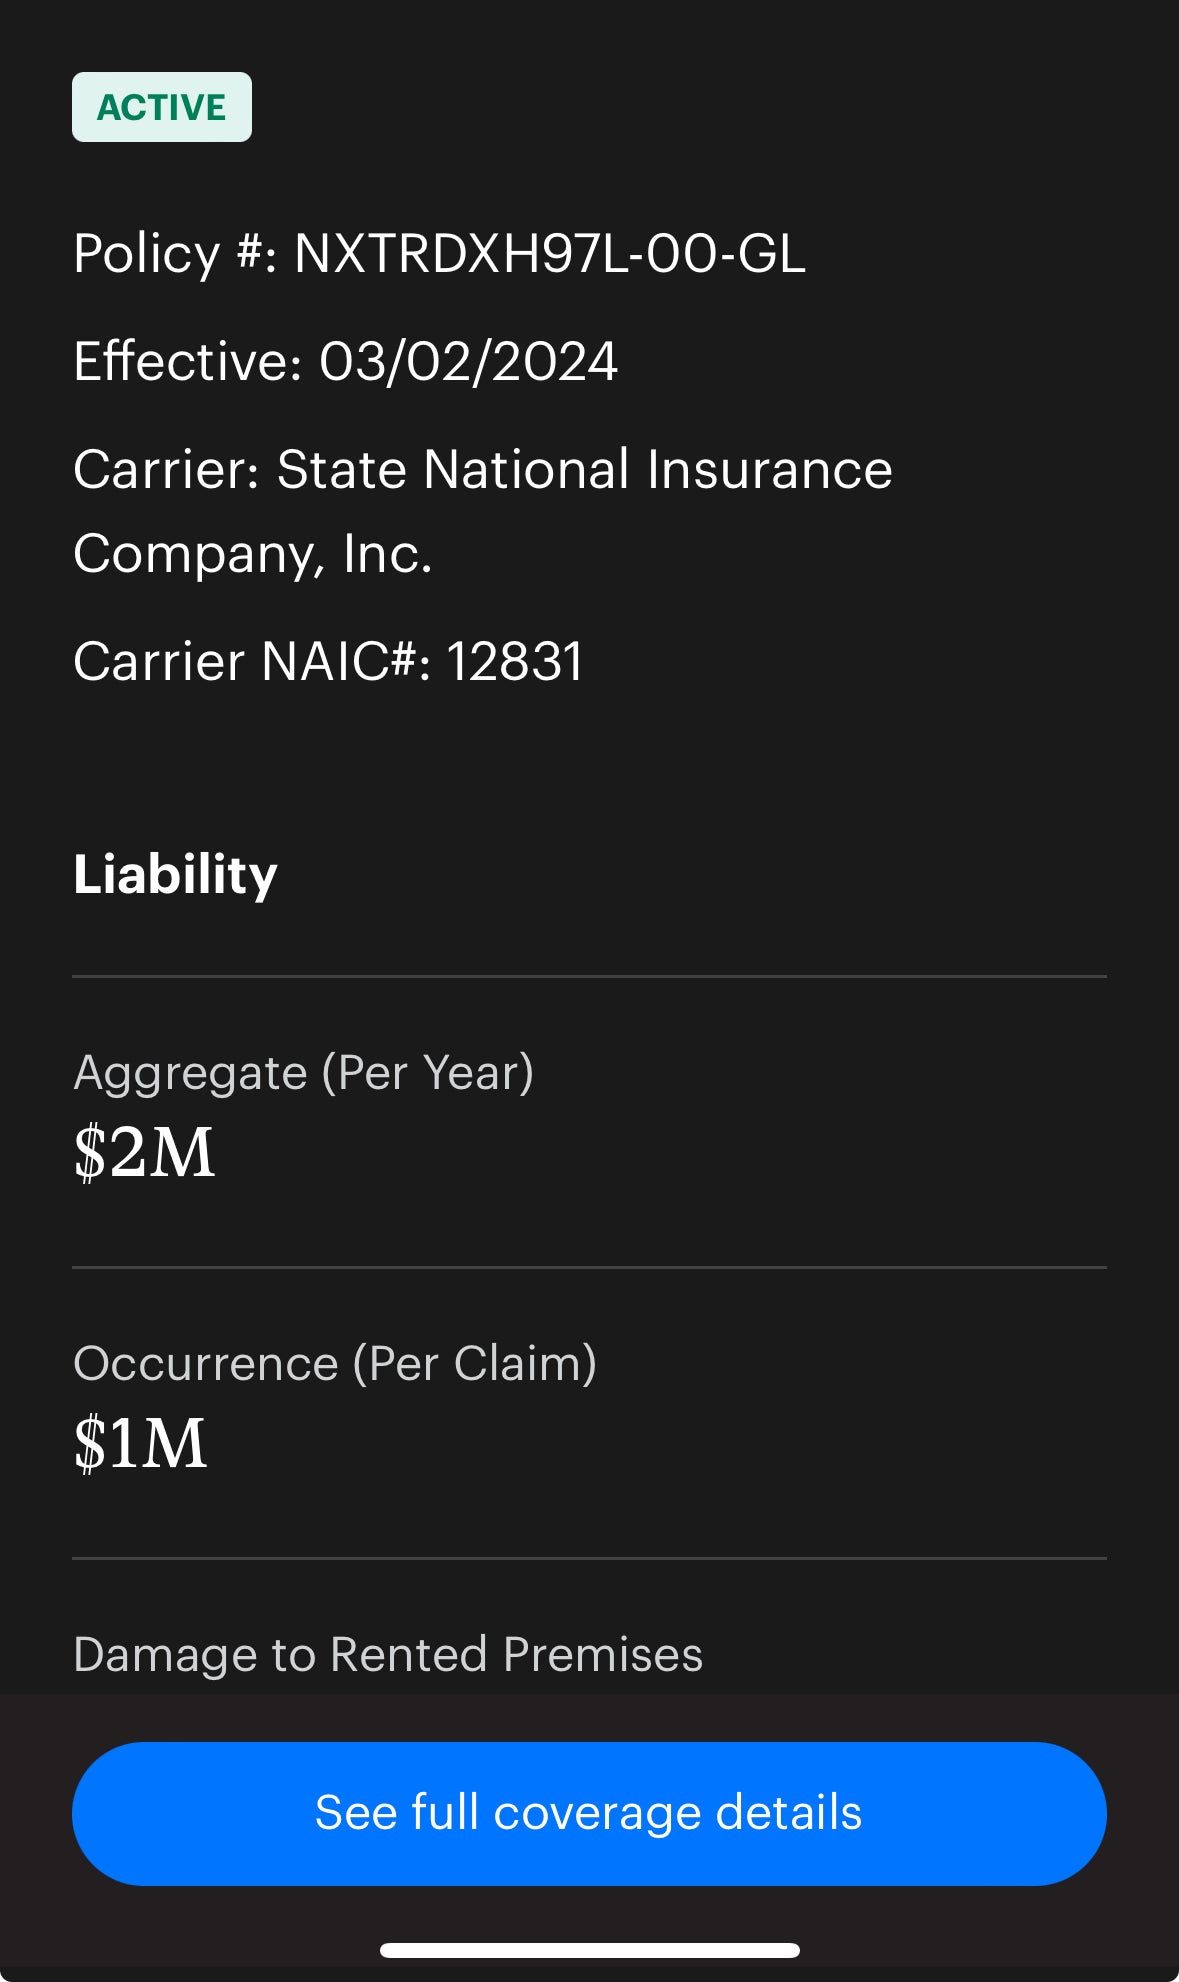Click the "Carrier NAIC#:" label
Screen dimensions: 1179x1982
click(x=252, y=662)
